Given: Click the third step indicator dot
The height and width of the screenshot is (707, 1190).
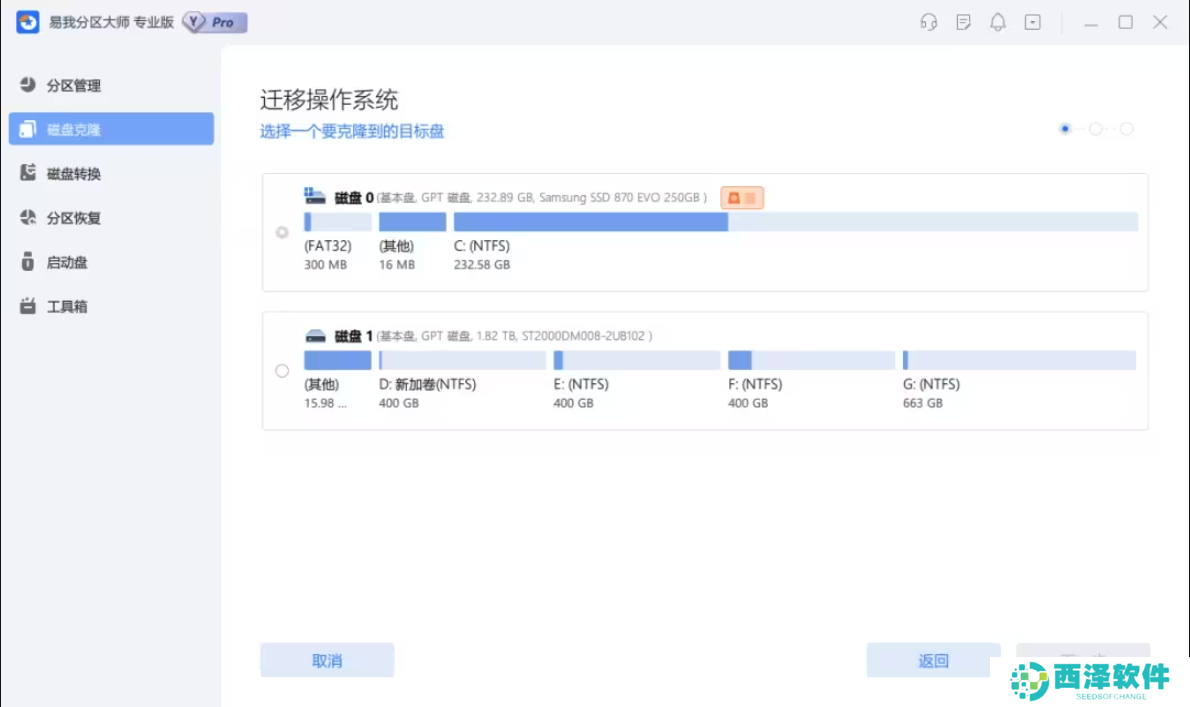Looking at the screenshot, I should (1126, 129).
